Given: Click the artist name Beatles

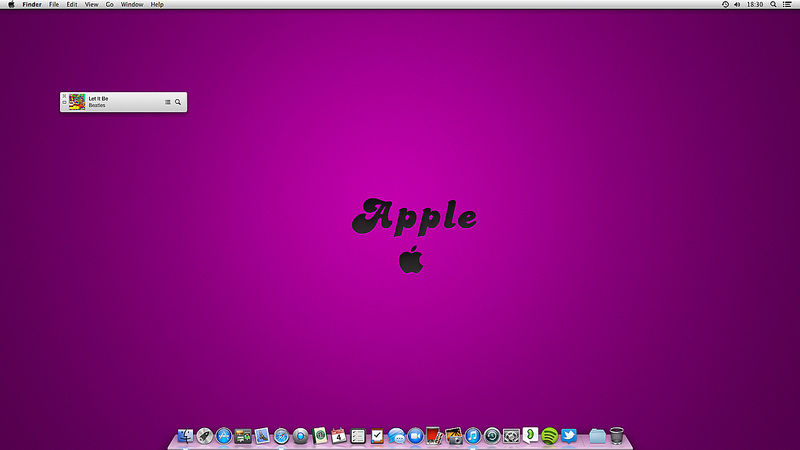Looking at the screenshot, I should 97,105.
